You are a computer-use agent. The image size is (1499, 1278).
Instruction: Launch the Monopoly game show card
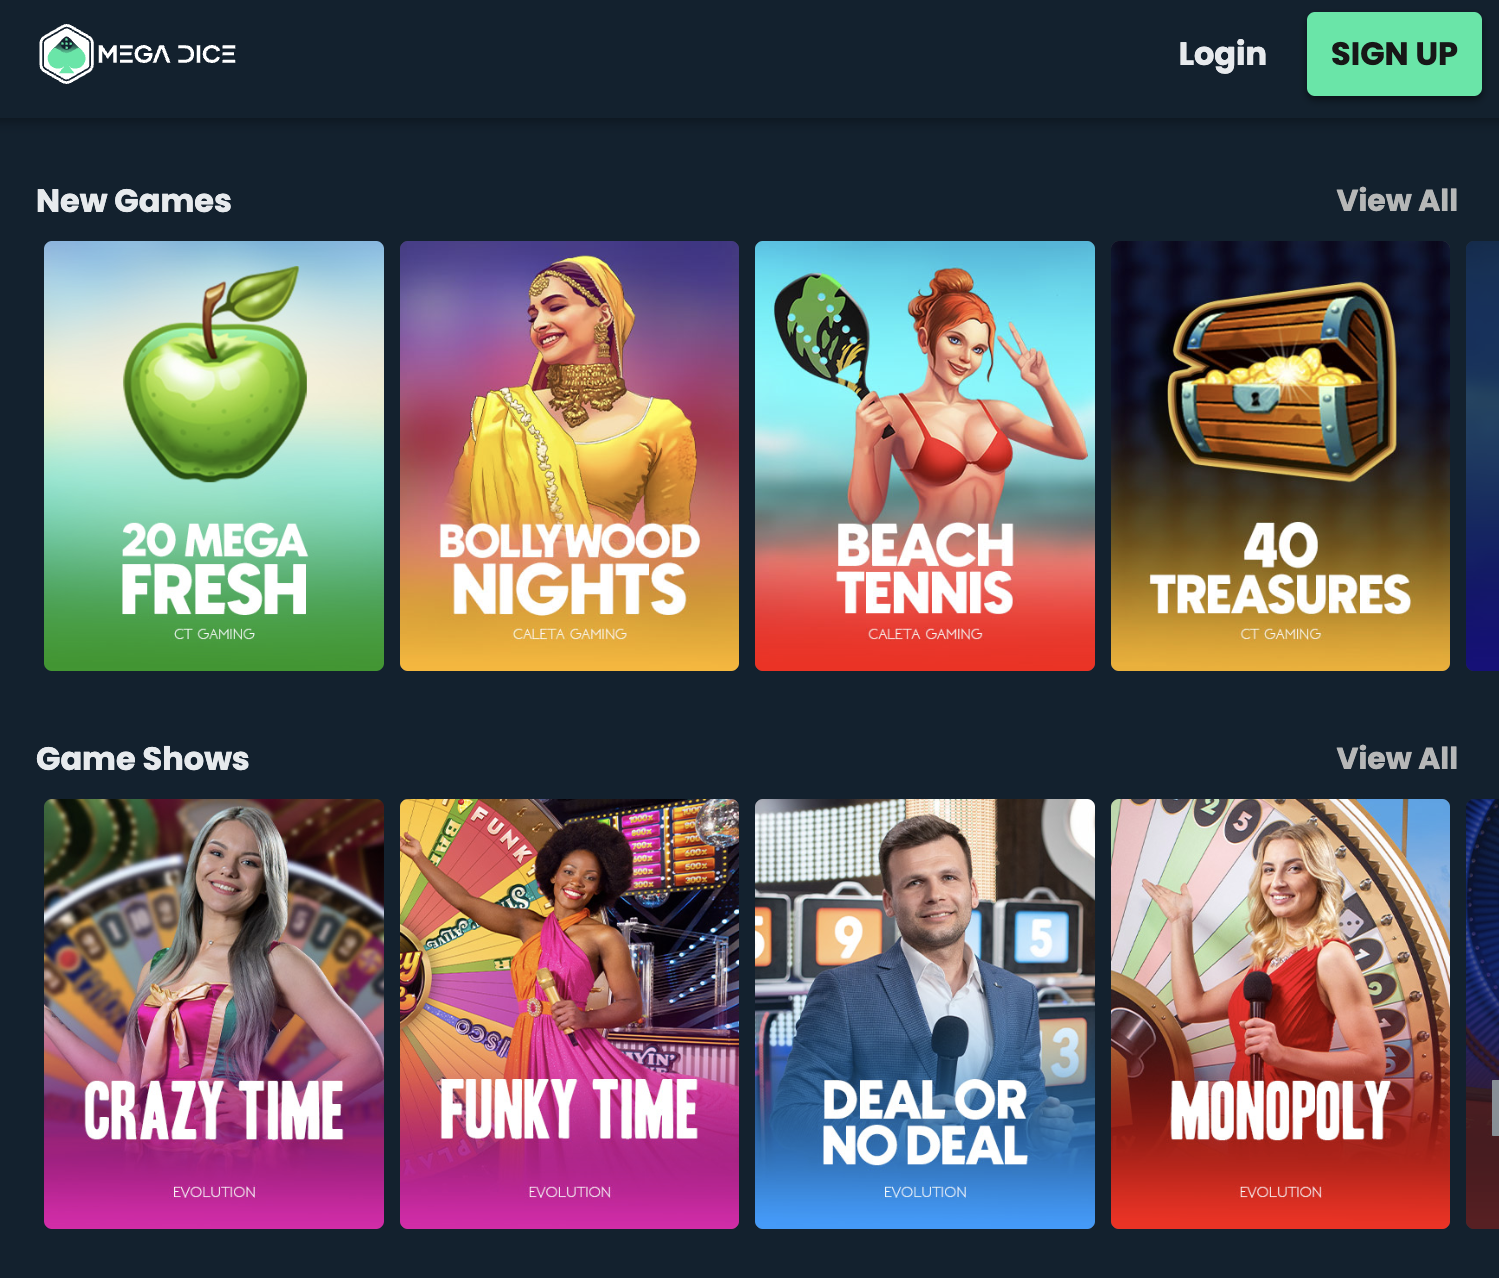tap(1280, 1014)
